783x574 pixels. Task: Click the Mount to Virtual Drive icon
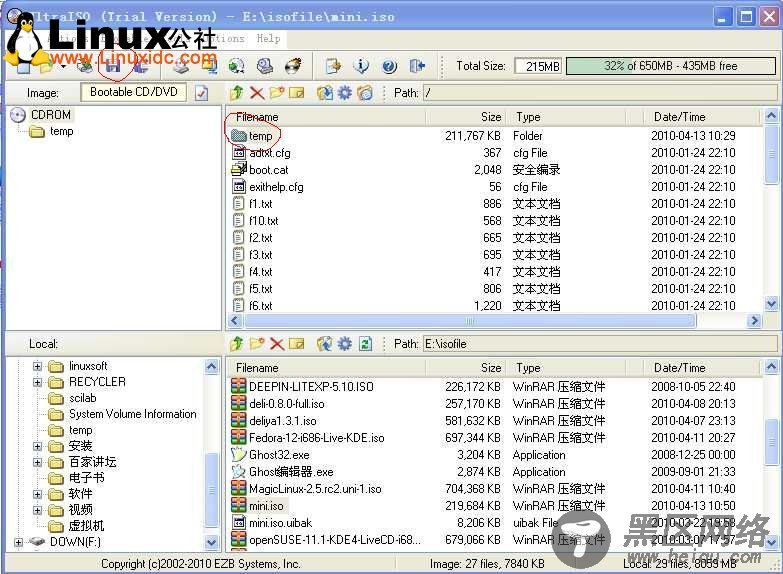(265, 66)
